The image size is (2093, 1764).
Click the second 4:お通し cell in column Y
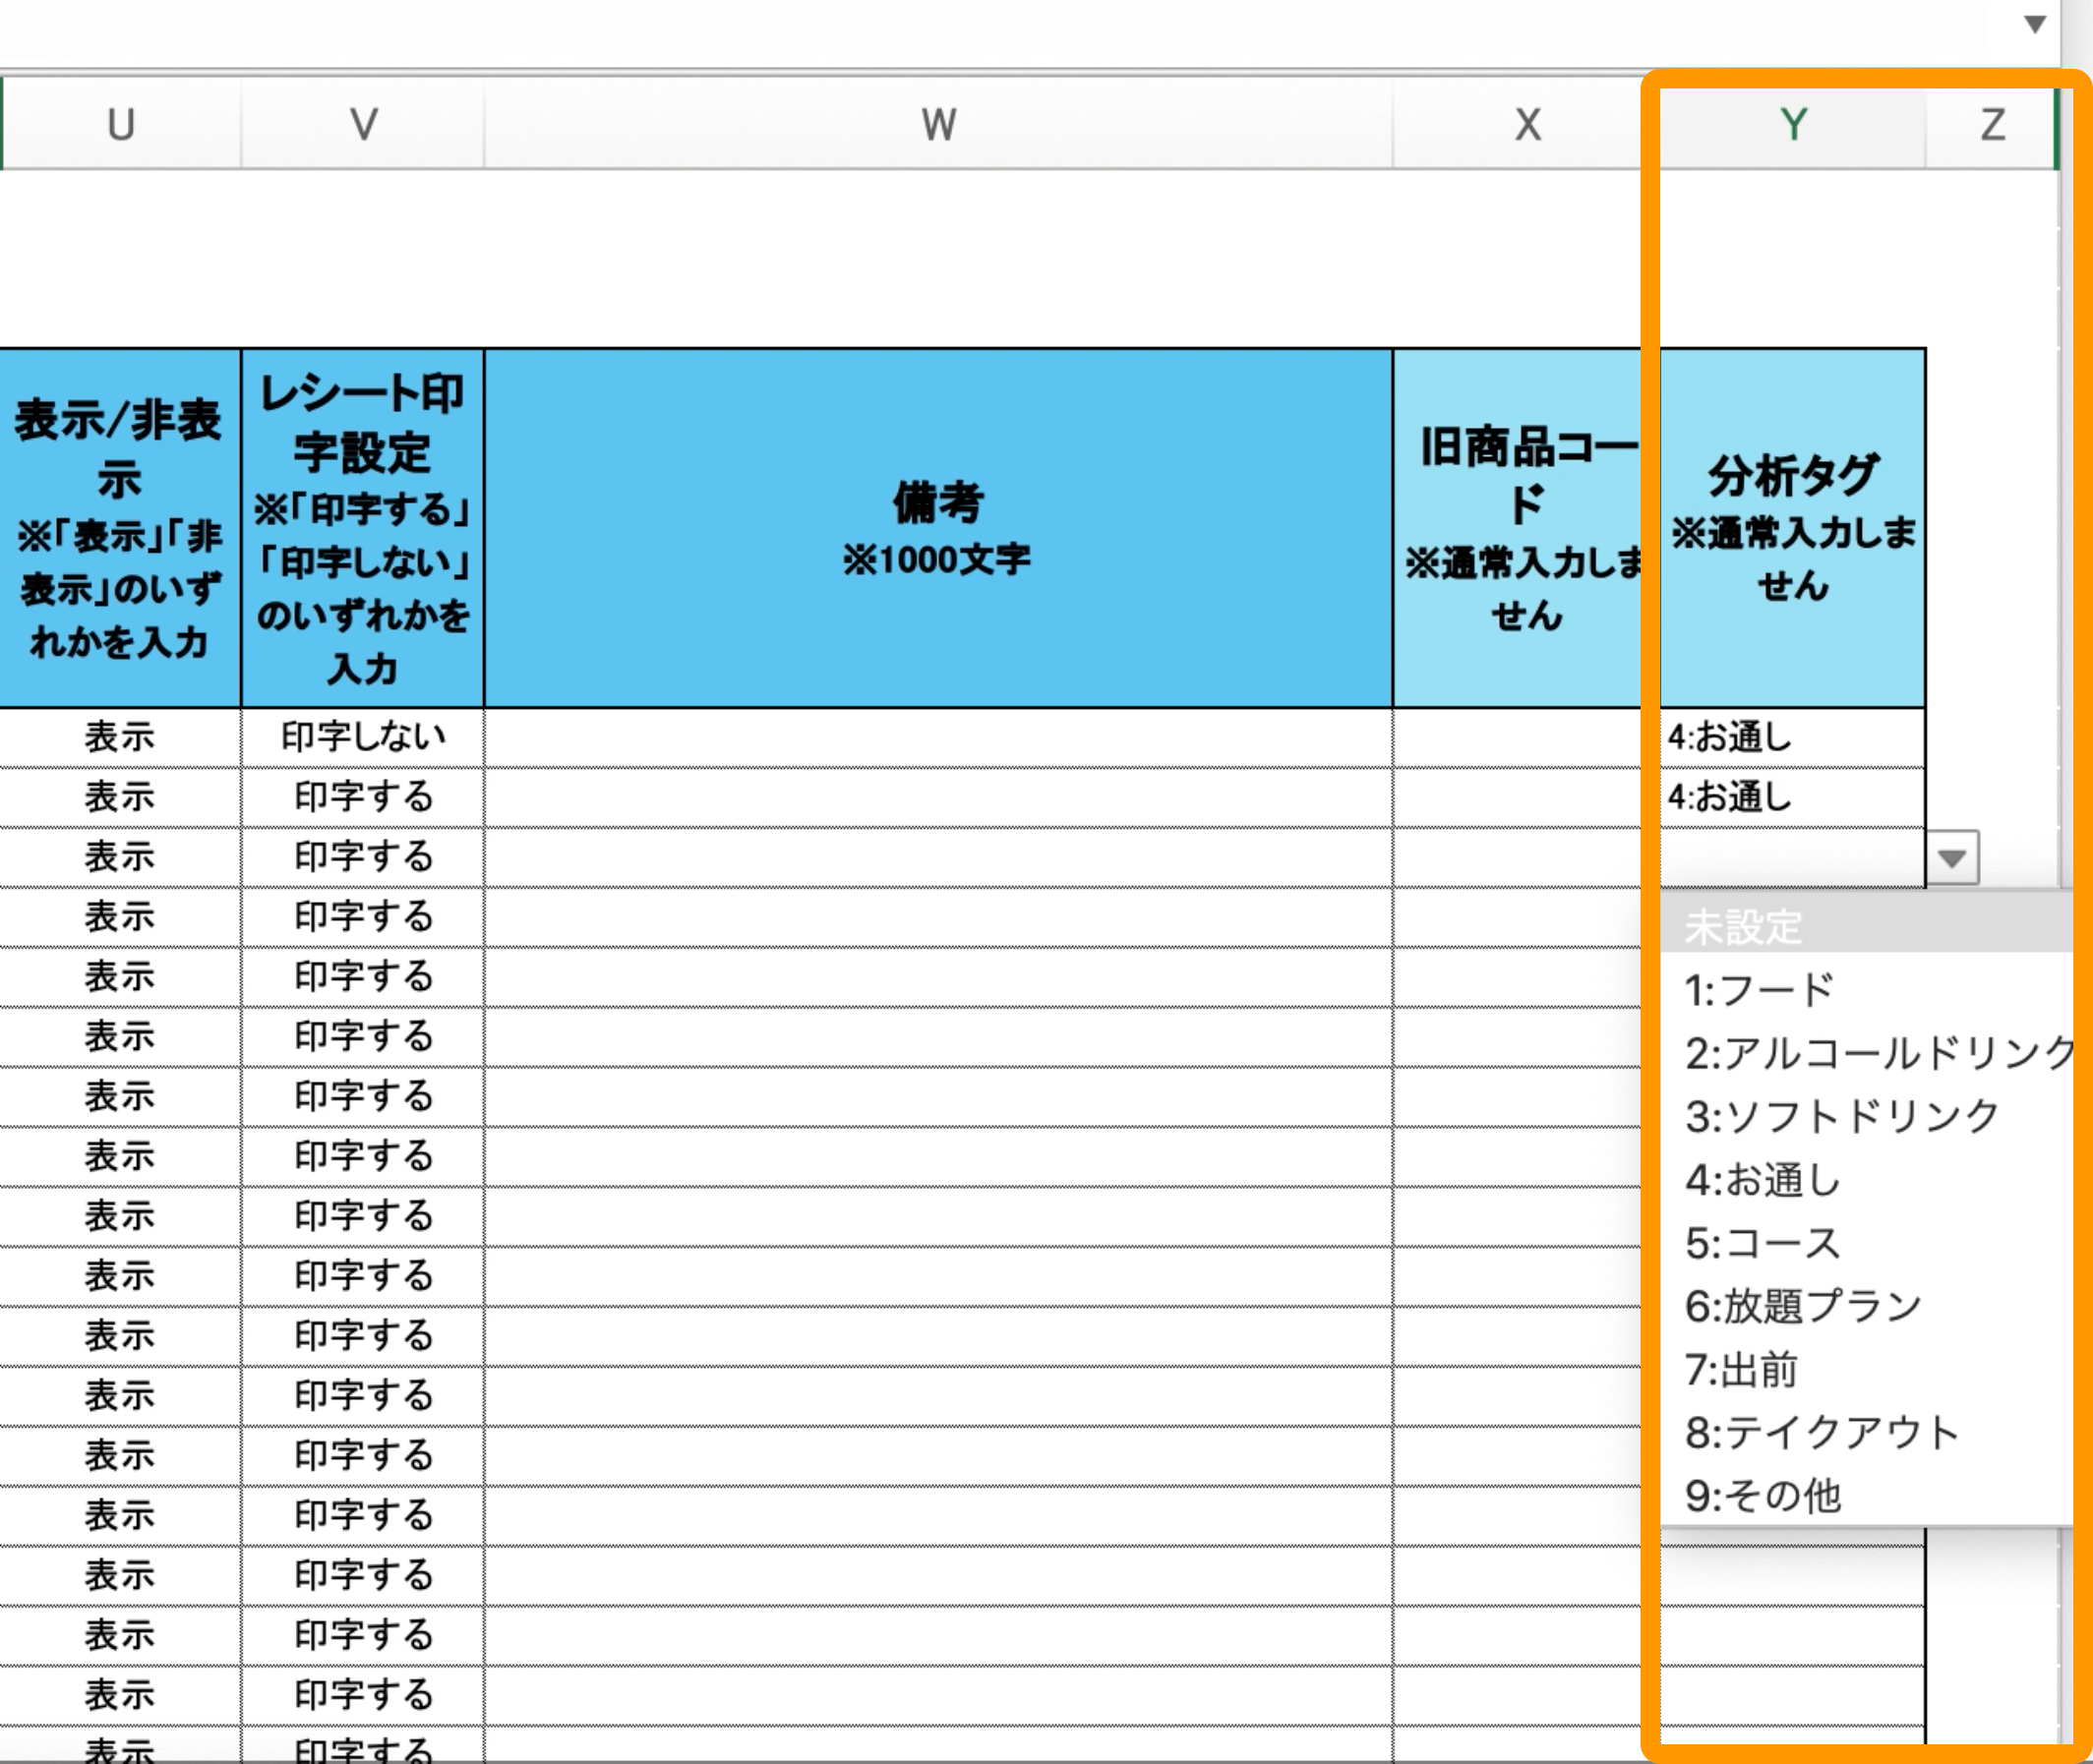click(1793, 798)
